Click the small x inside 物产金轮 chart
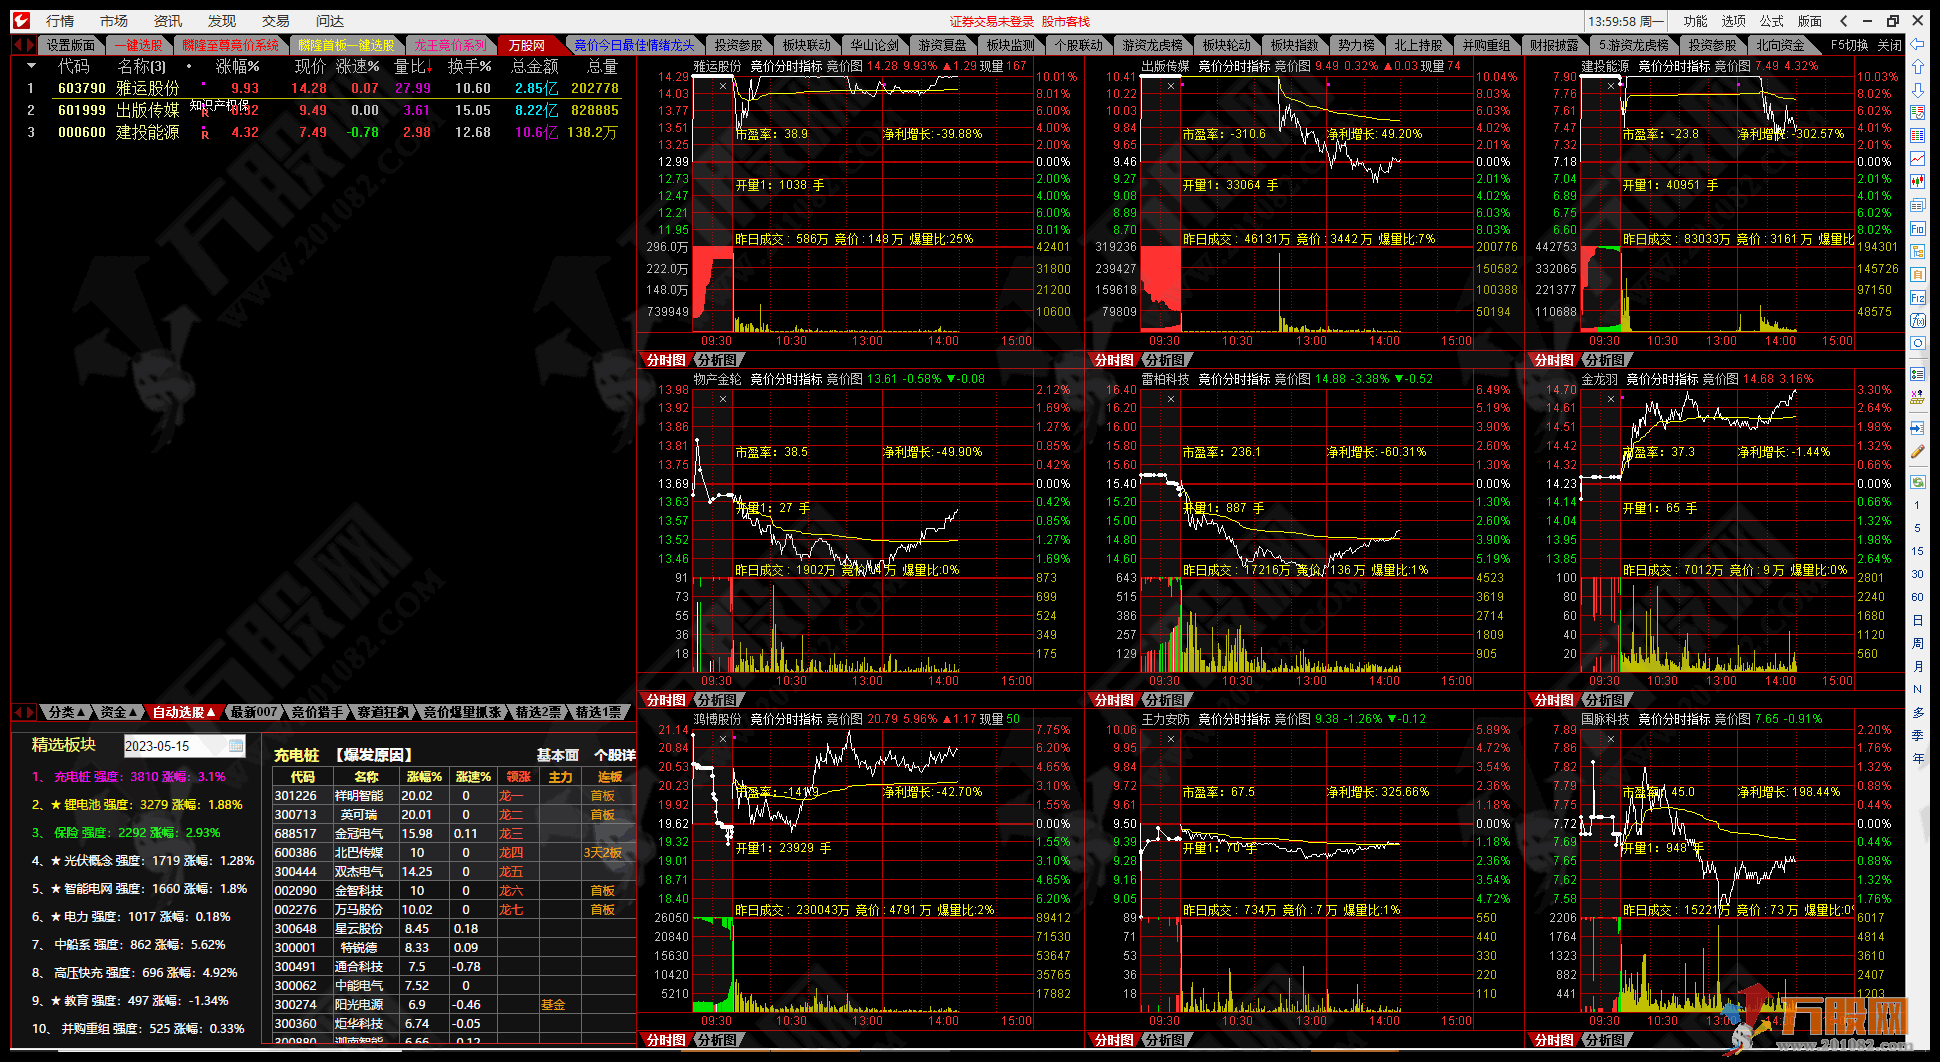1940x1062 pixels. tap(723, 399)
